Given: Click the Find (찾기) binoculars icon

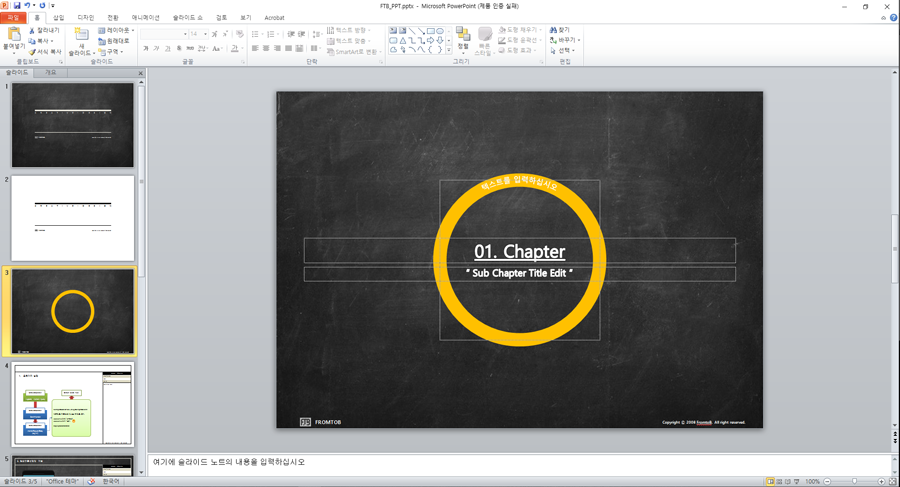Looking at the screenshot, I should coord(553,30).
